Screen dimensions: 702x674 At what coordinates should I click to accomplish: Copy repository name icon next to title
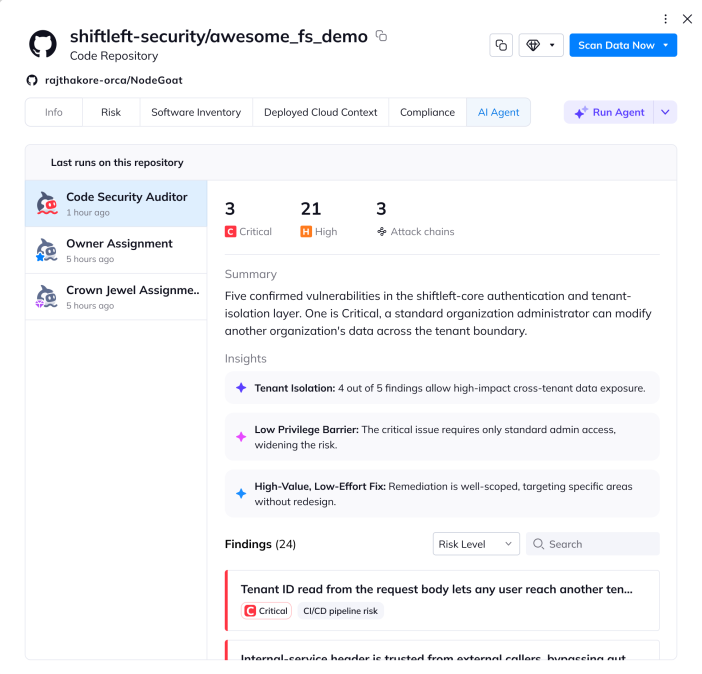pos(381,36)
